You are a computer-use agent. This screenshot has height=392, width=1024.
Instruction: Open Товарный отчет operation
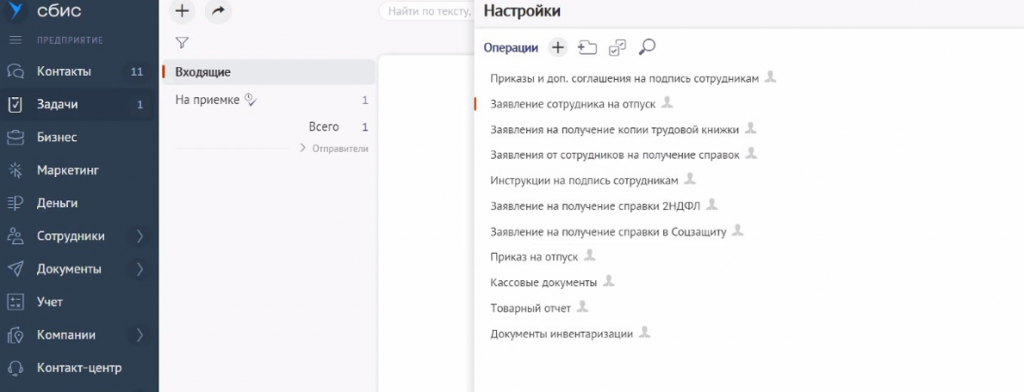tap(530, 308)
